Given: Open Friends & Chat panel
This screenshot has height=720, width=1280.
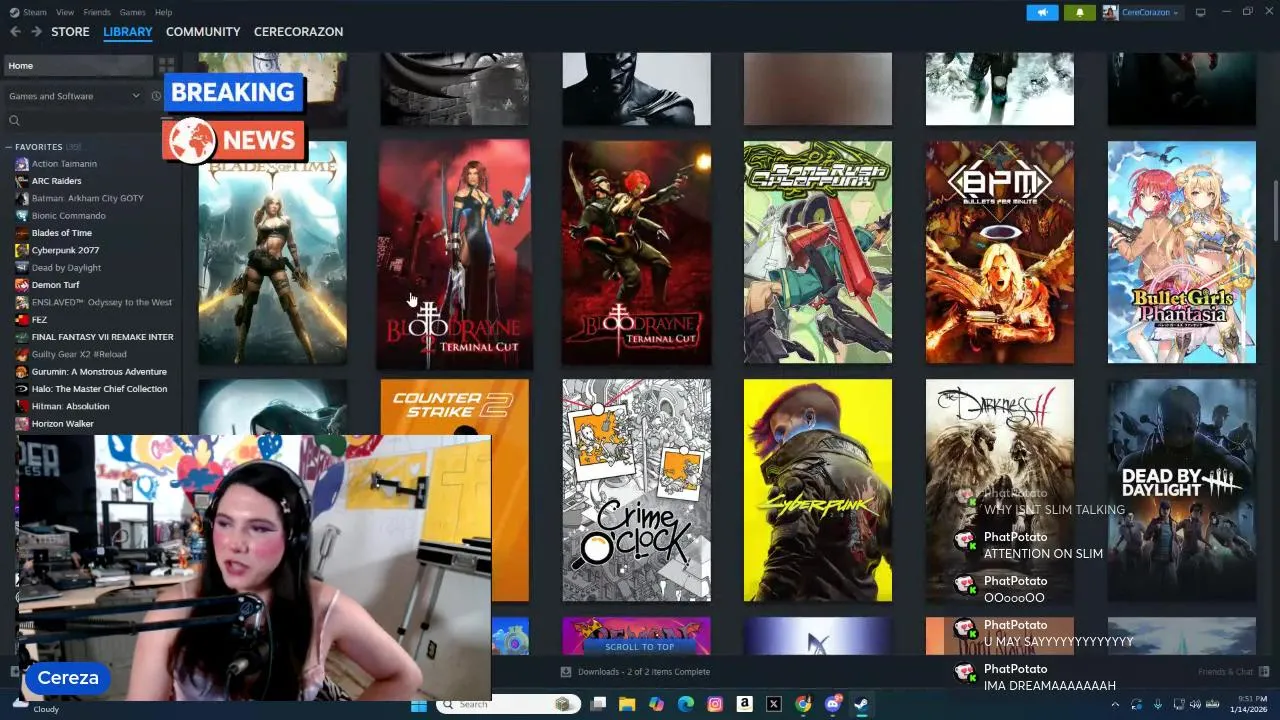Looking at the screenshot, I should [x=1233, y=672].
